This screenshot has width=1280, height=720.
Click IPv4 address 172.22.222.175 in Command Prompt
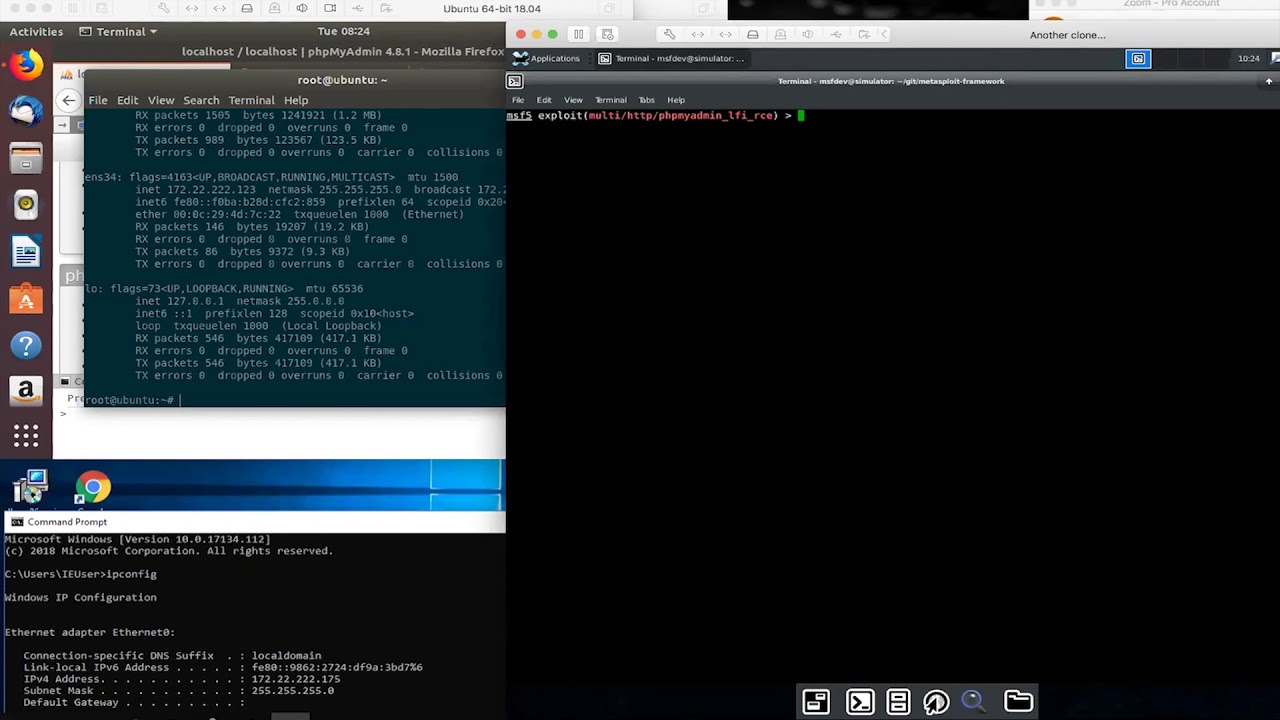pyautogui.click(x=296, y=679)
